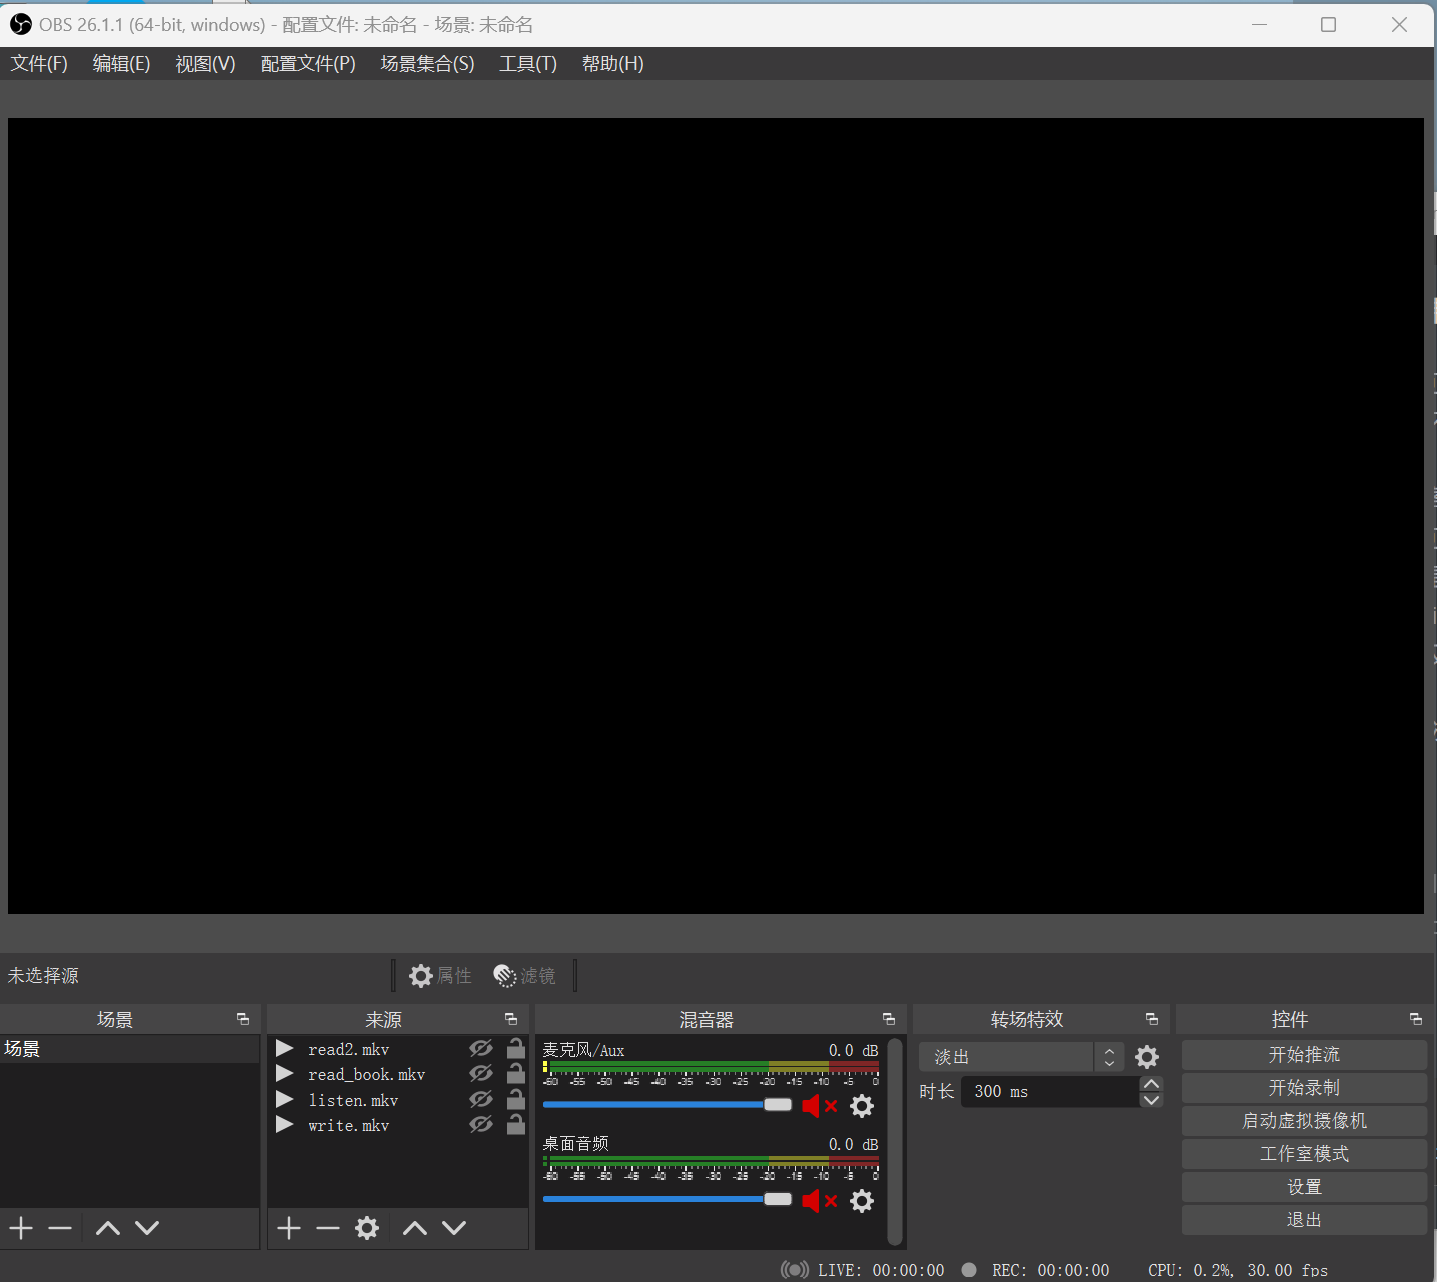This screenshot has width=1437, height=1282.
Task: Click 启动虚拟摄像机 button
Action: (x=1304, y=1121)
